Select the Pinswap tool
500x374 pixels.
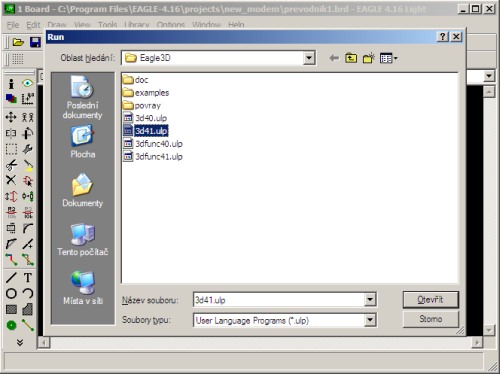click(x=11, y=196)
